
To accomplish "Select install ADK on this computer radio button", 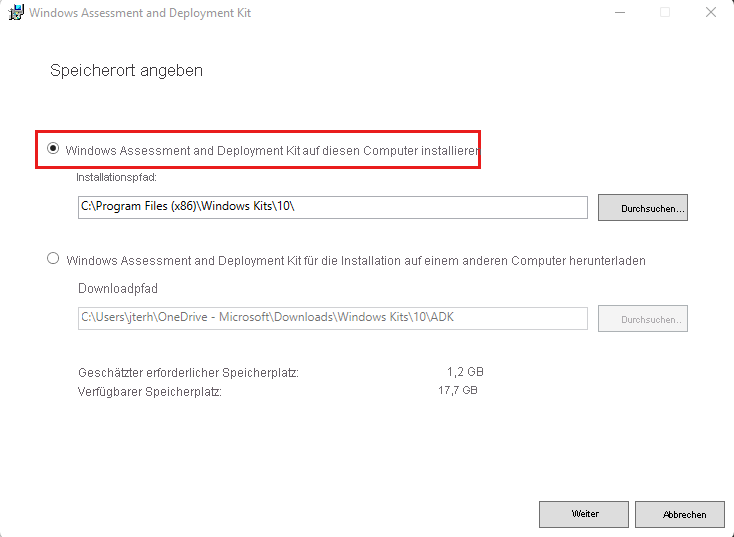I will point(53,149).
